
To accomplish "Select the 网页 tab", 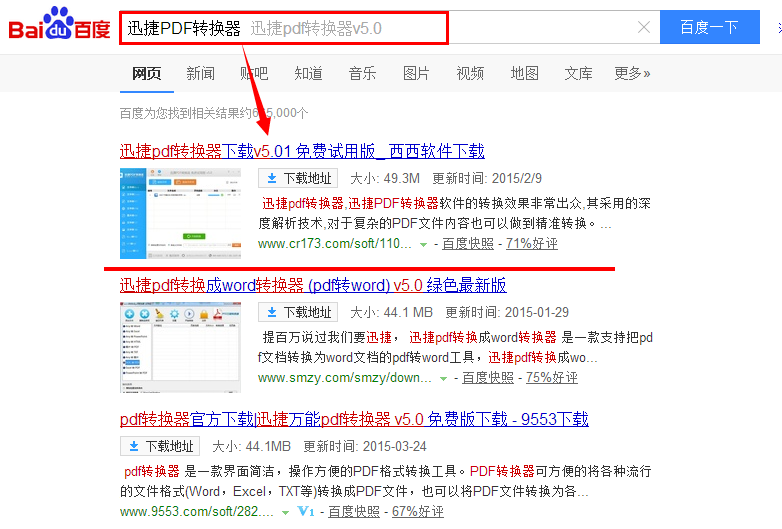I will (x=147, y=74).
